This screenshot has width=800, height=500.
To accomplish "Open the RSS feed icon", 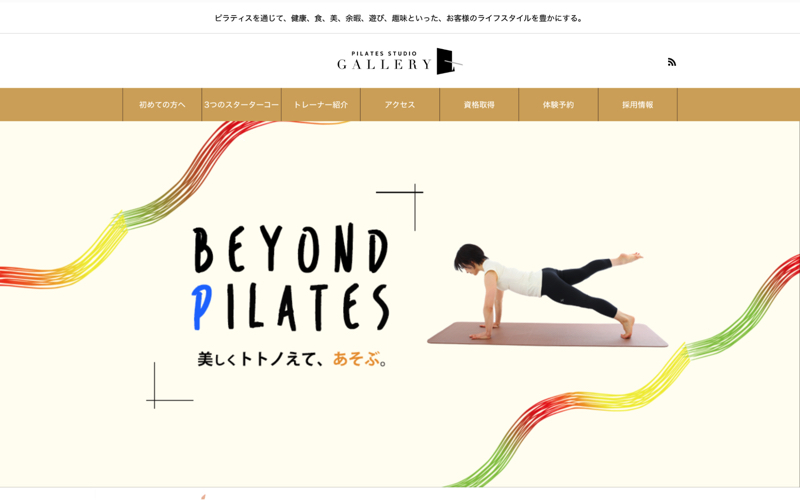I will (671, 62).
